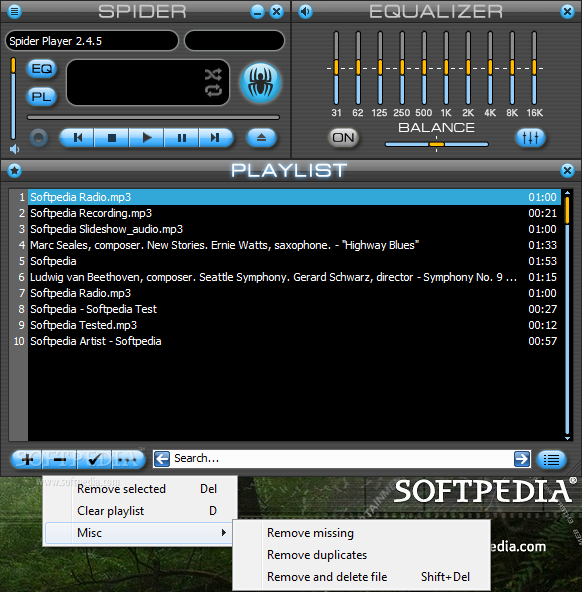This screenshot has width=582, height=592.
Task: Click the playlist scroll down arrow
Action: (x=567, y=438)
